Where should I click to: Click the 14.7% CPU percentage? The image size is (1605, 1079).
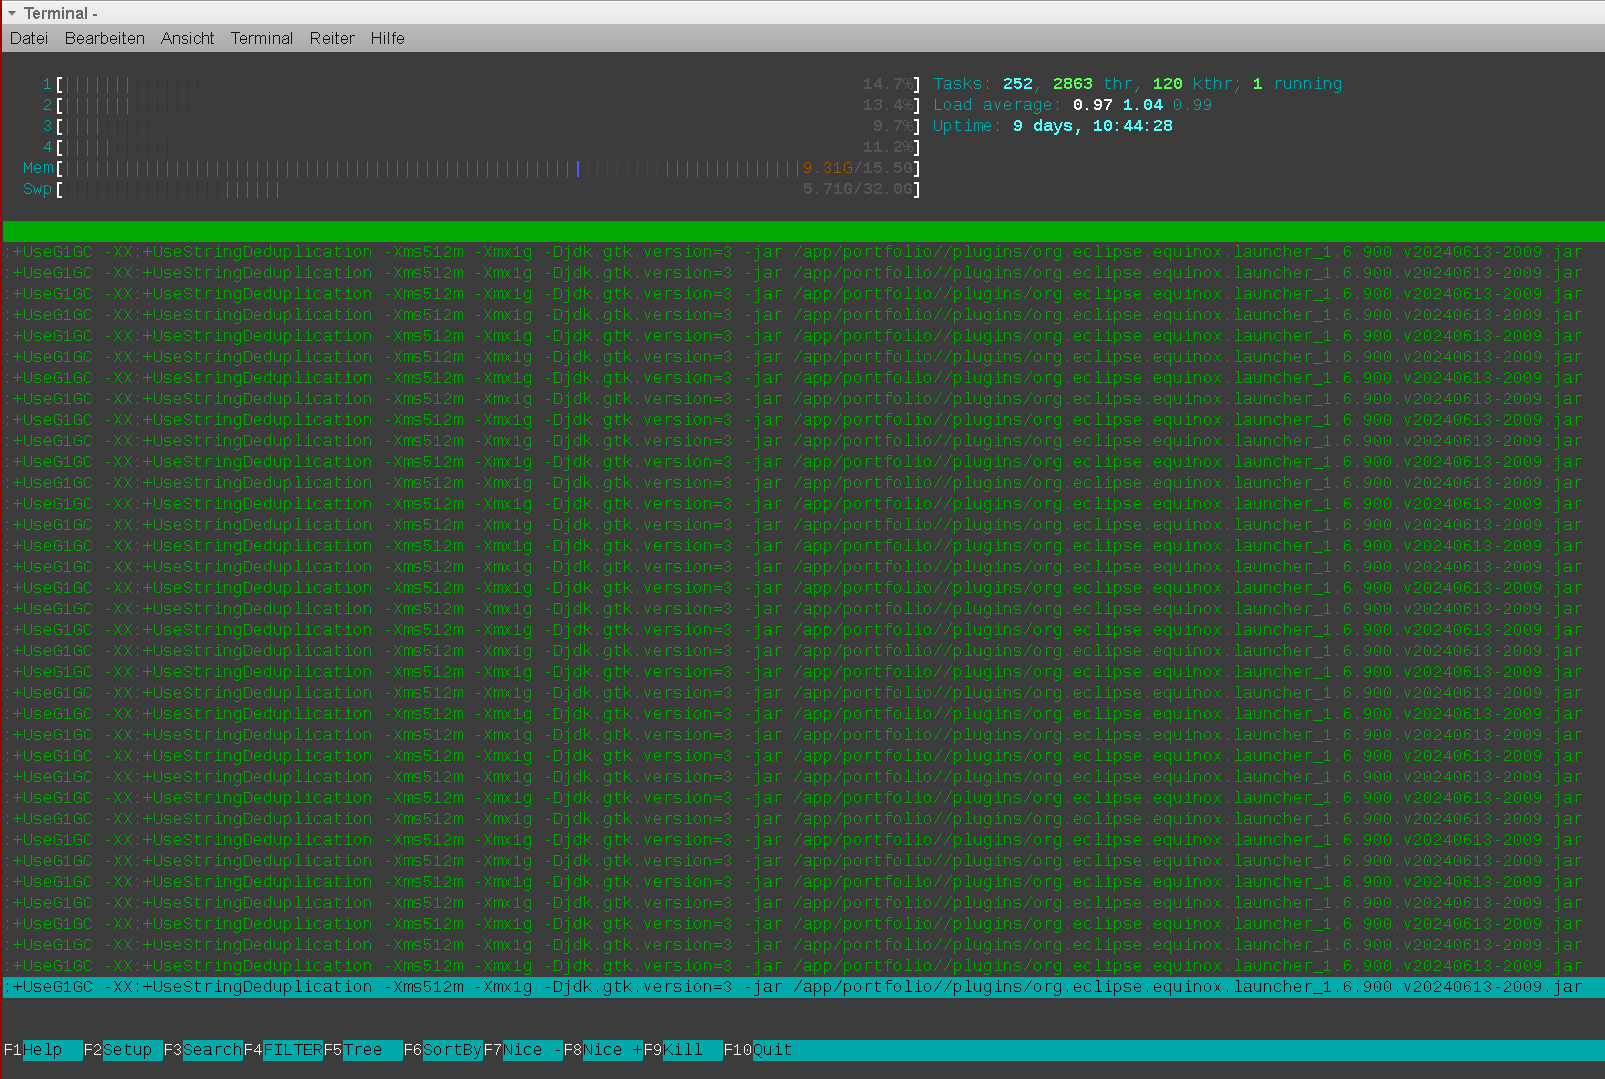(887, 84)
